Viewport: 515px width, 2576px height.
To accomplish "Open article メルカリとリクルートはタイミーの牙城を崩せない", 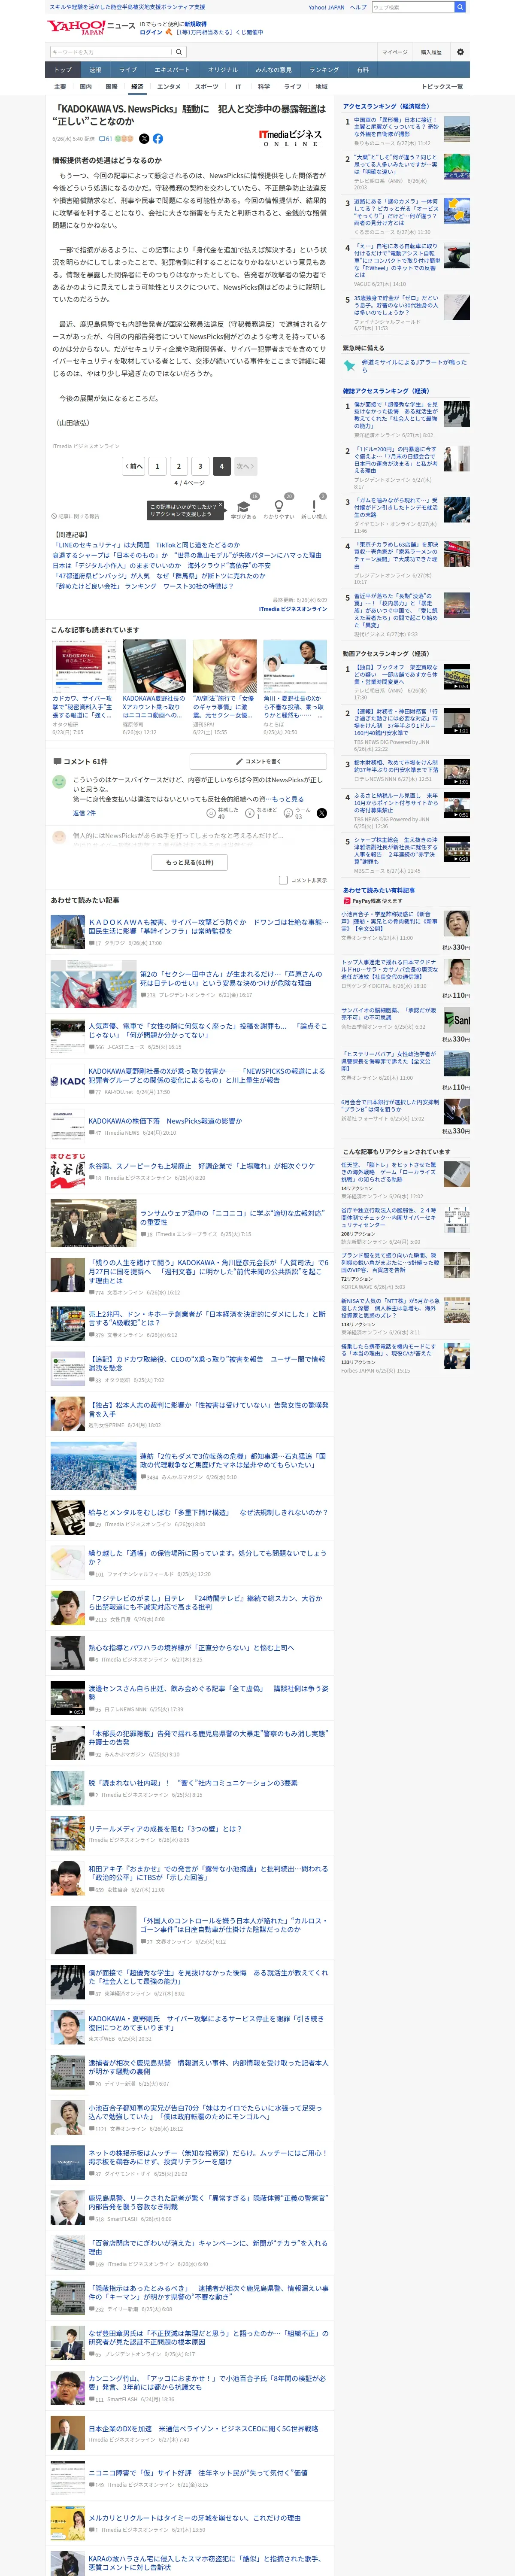I will (x=194, y=2517).
